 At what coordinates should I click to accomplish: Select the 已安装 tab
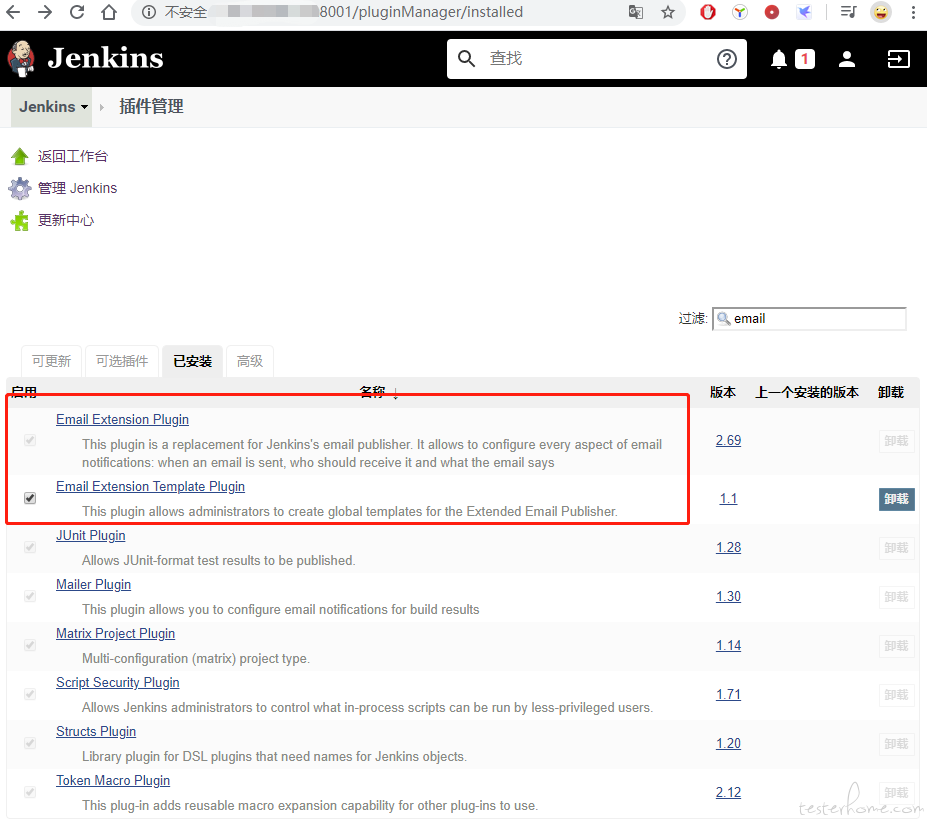point(193,361)
